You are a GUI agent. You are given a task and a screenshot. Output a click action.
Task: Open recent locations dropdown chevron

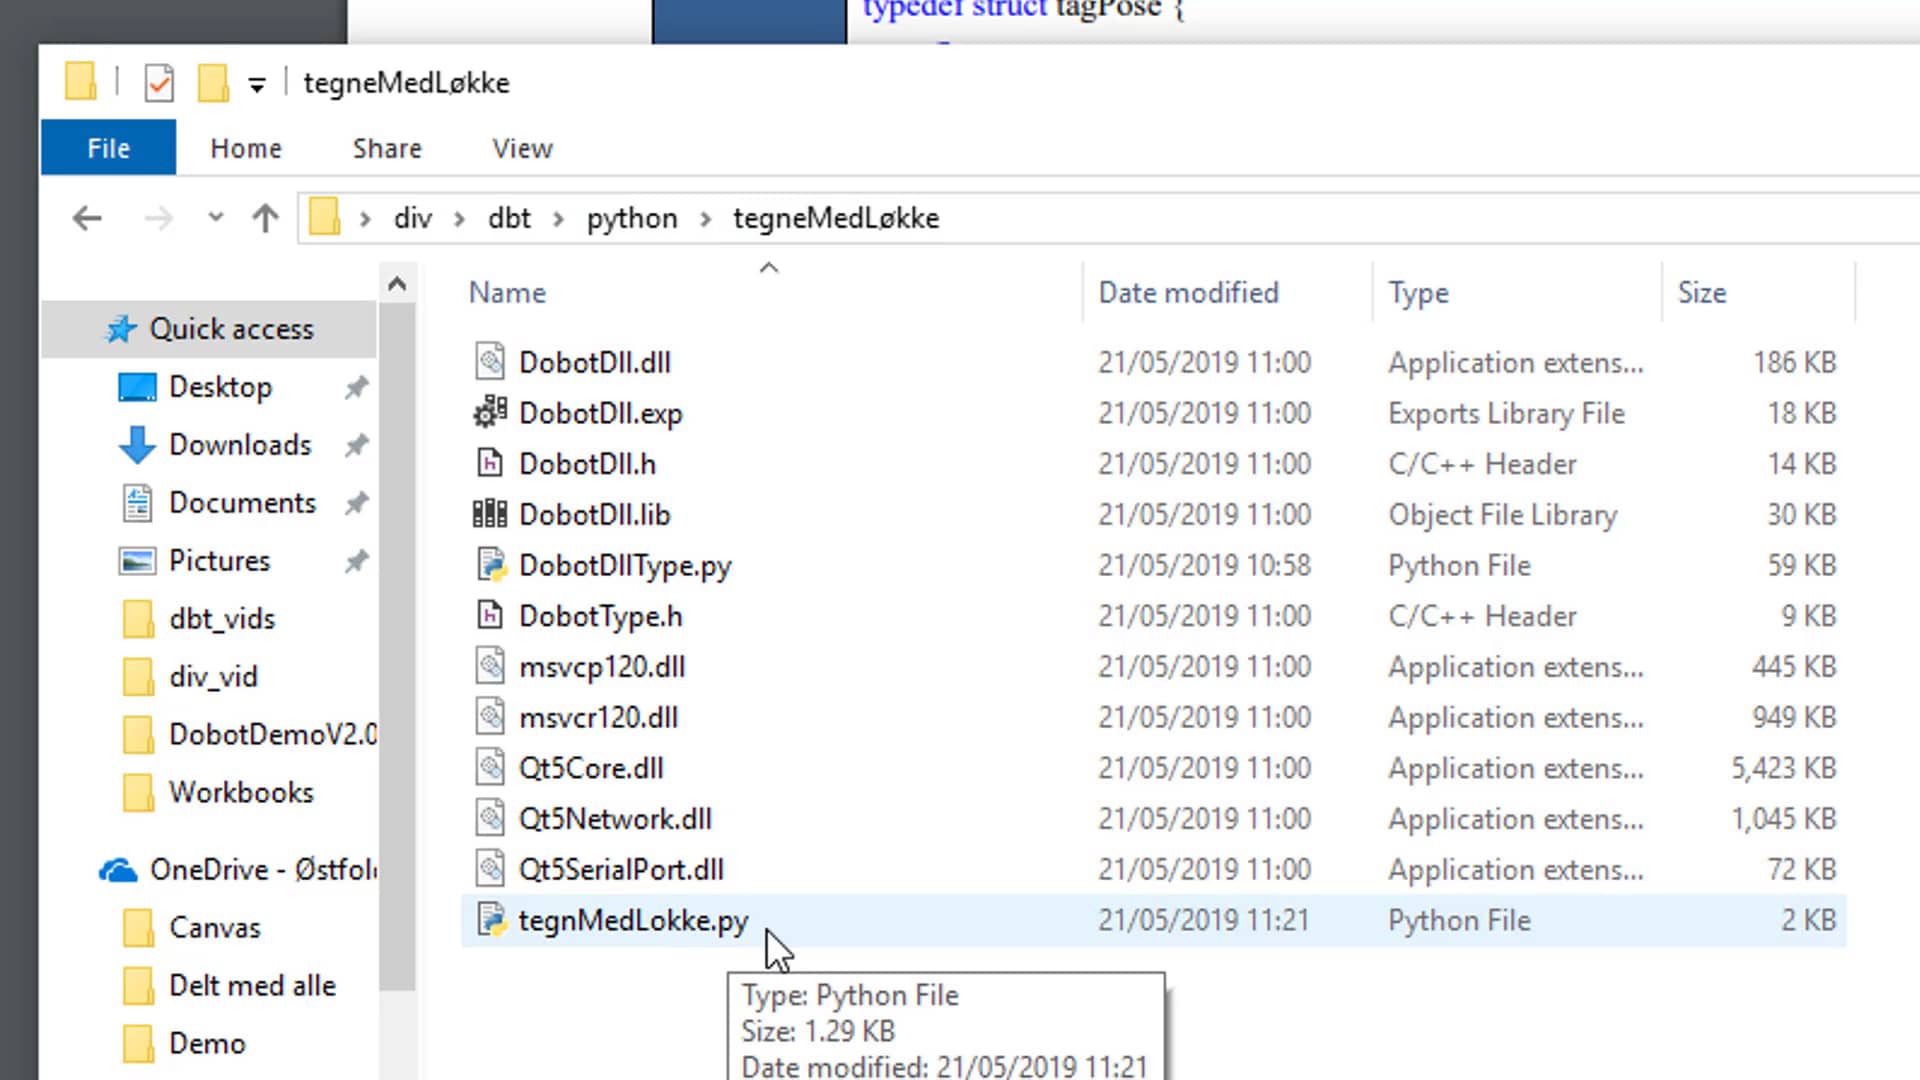coord(215,217)
